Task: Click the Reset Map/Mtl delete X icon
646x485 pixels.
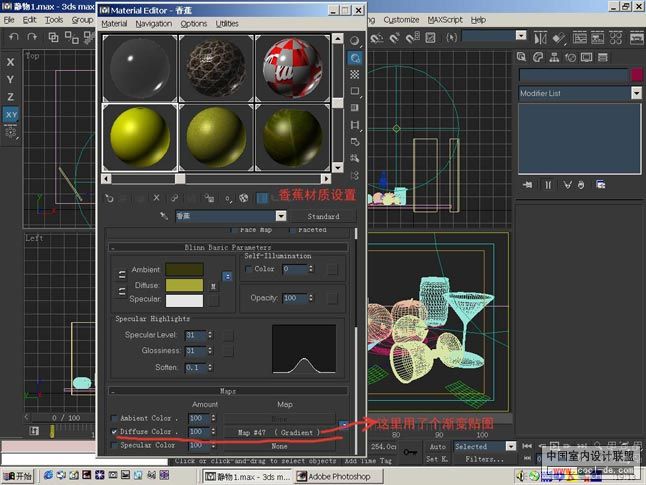Action: 157,199
